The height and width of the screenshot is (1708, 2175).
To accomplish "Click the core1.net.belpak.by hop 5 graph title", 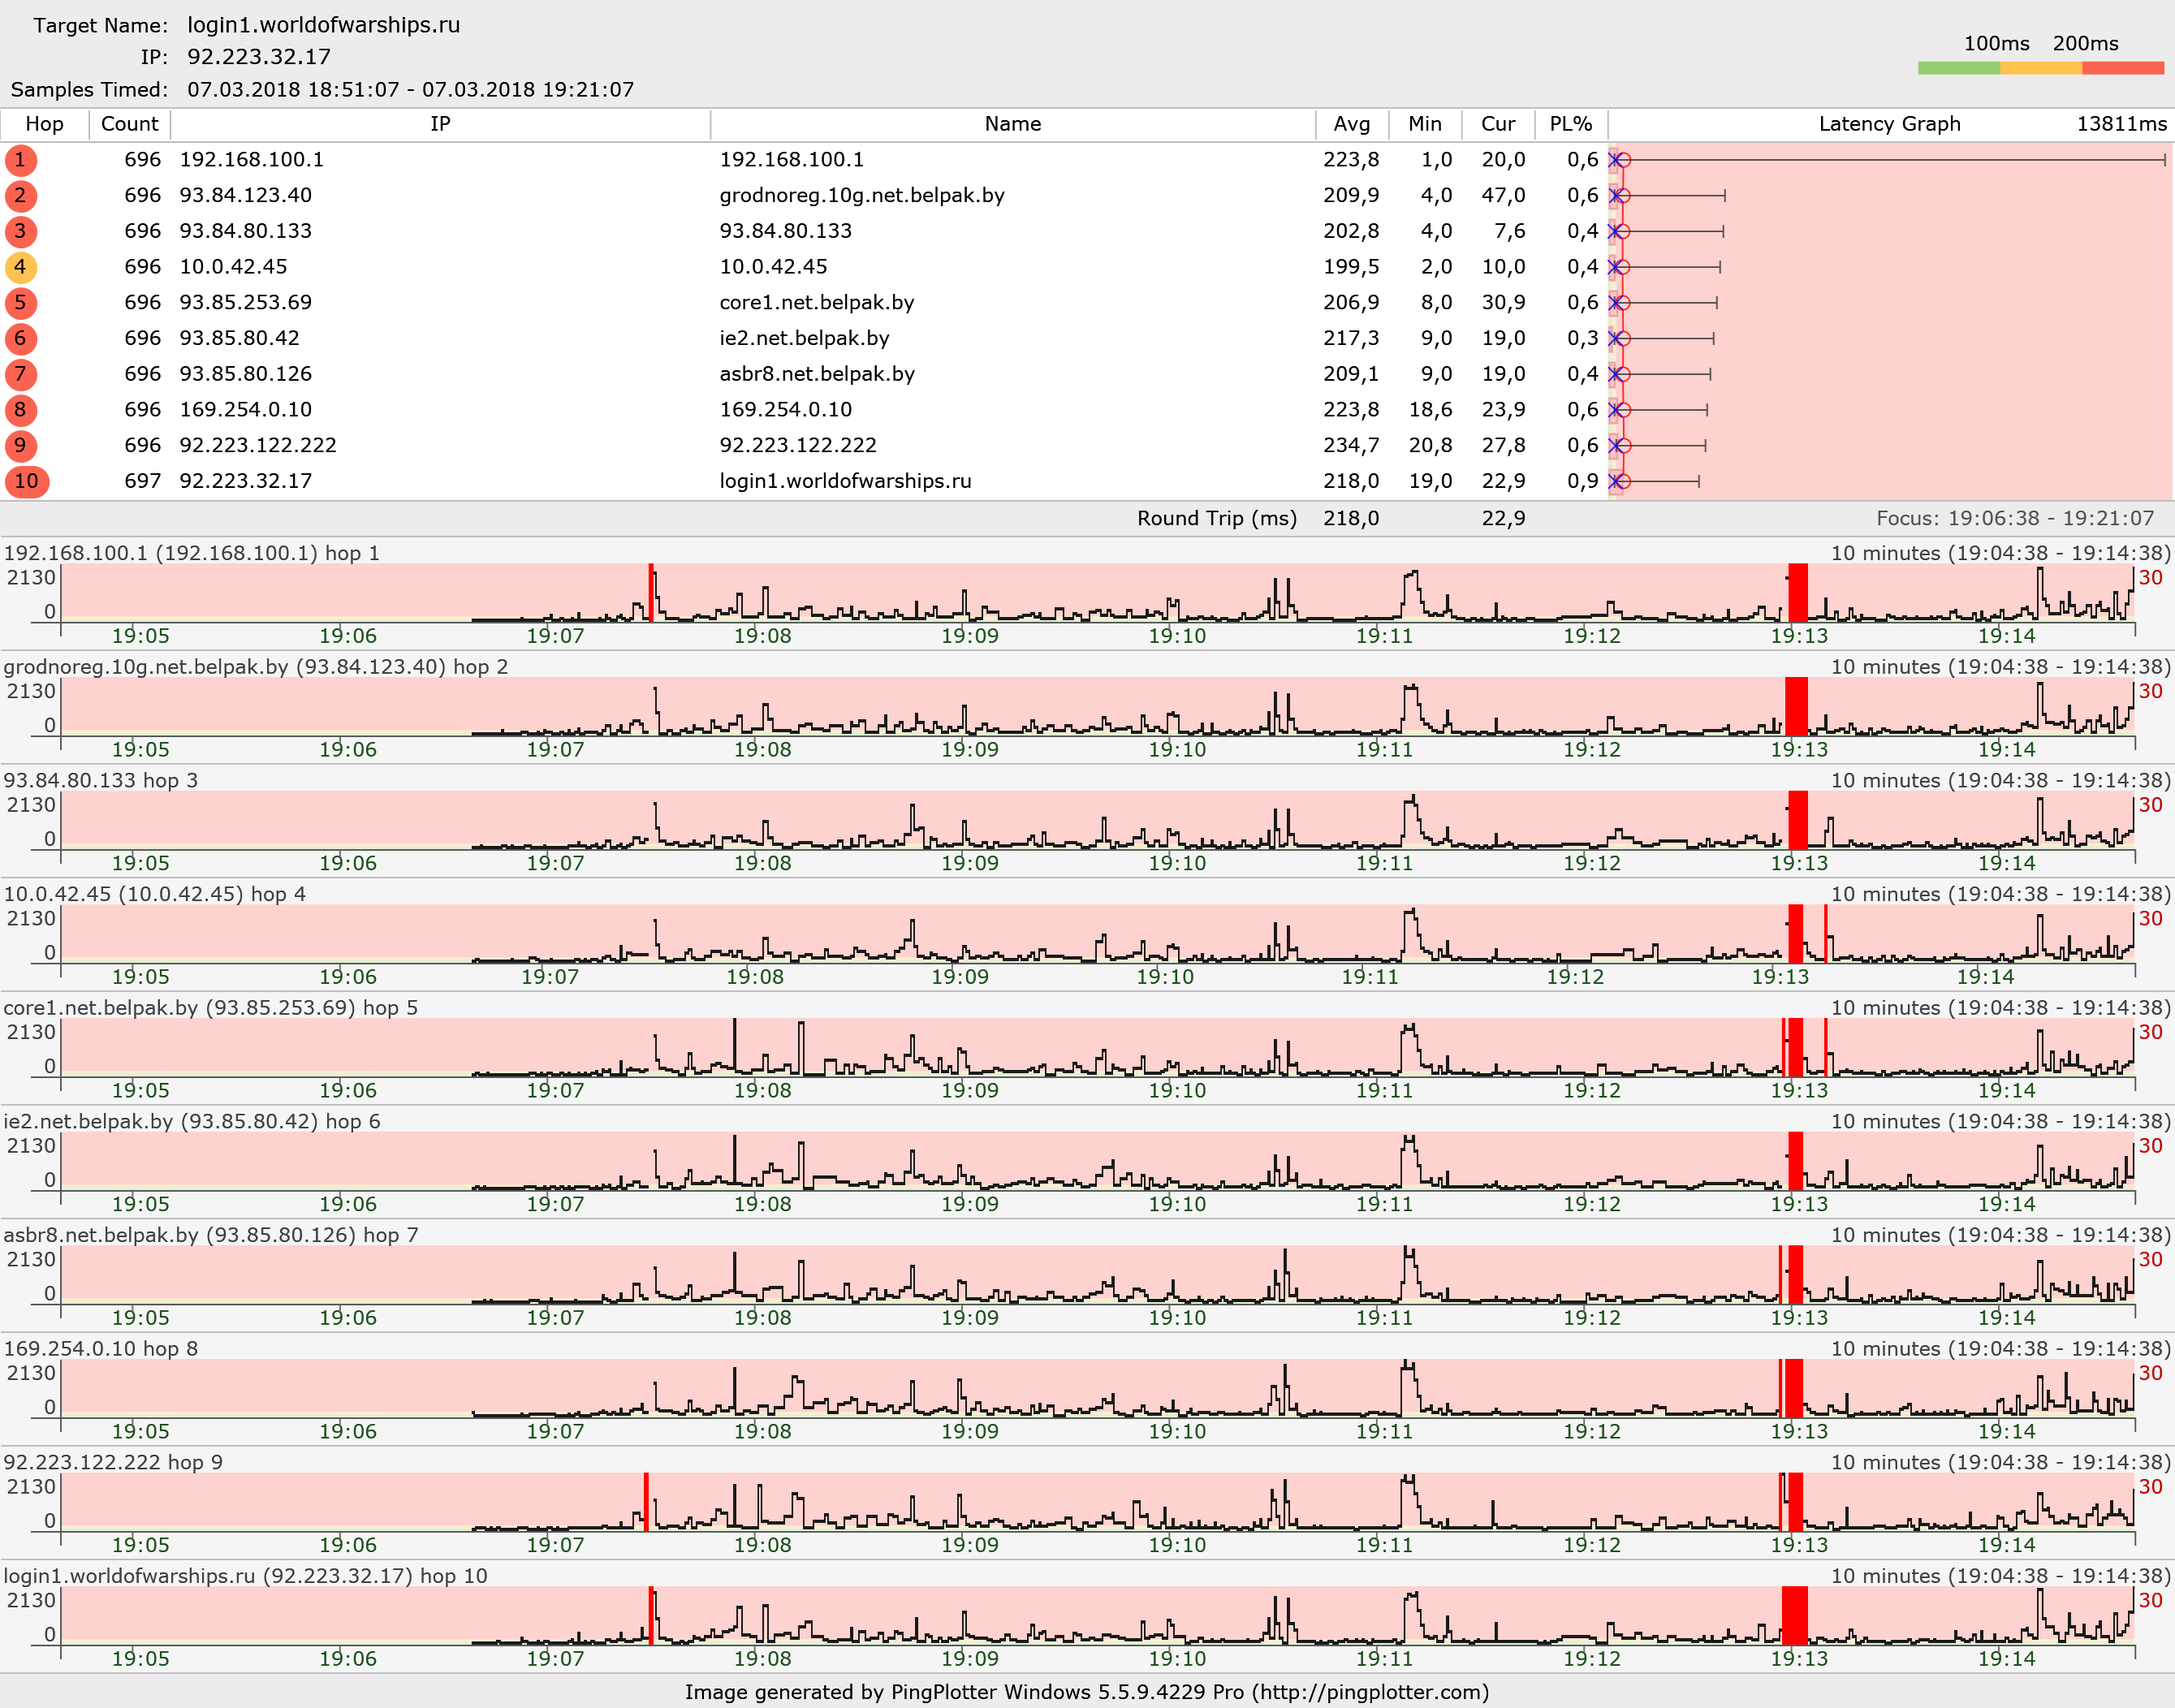I will click(x=211, y=1008).
